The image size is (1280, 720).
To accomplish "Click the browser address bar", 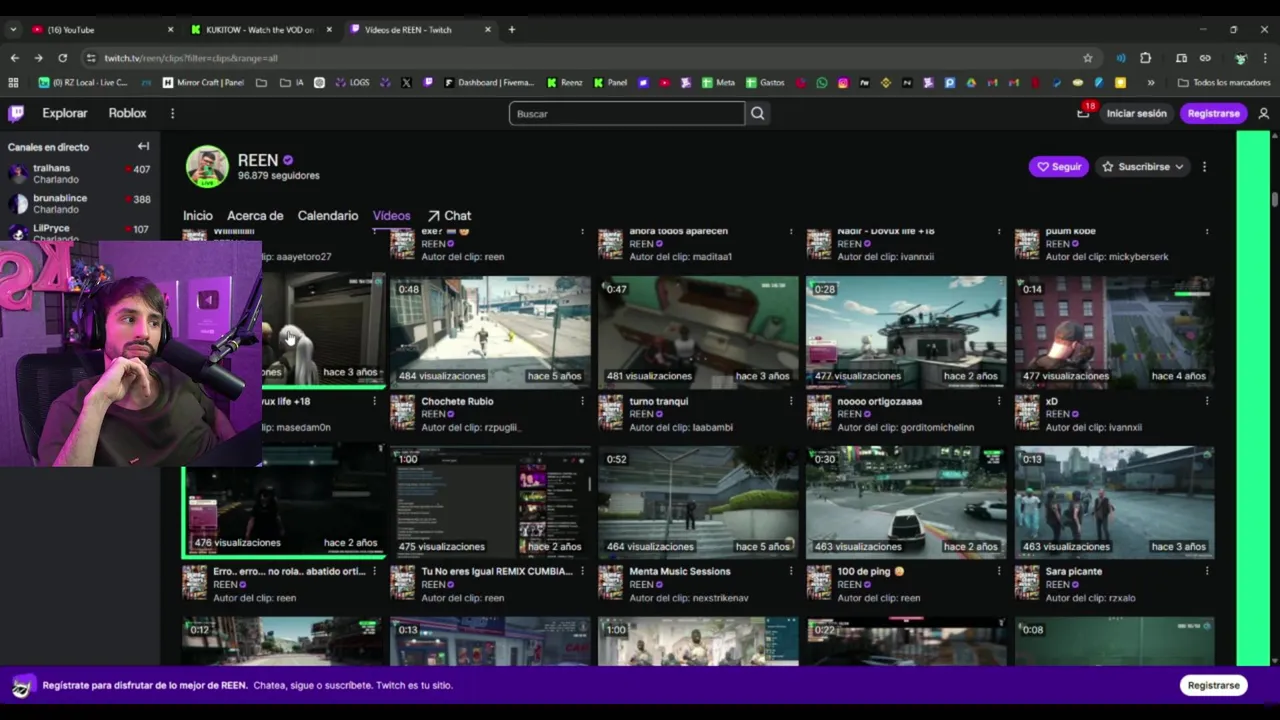I will [585, 58].
